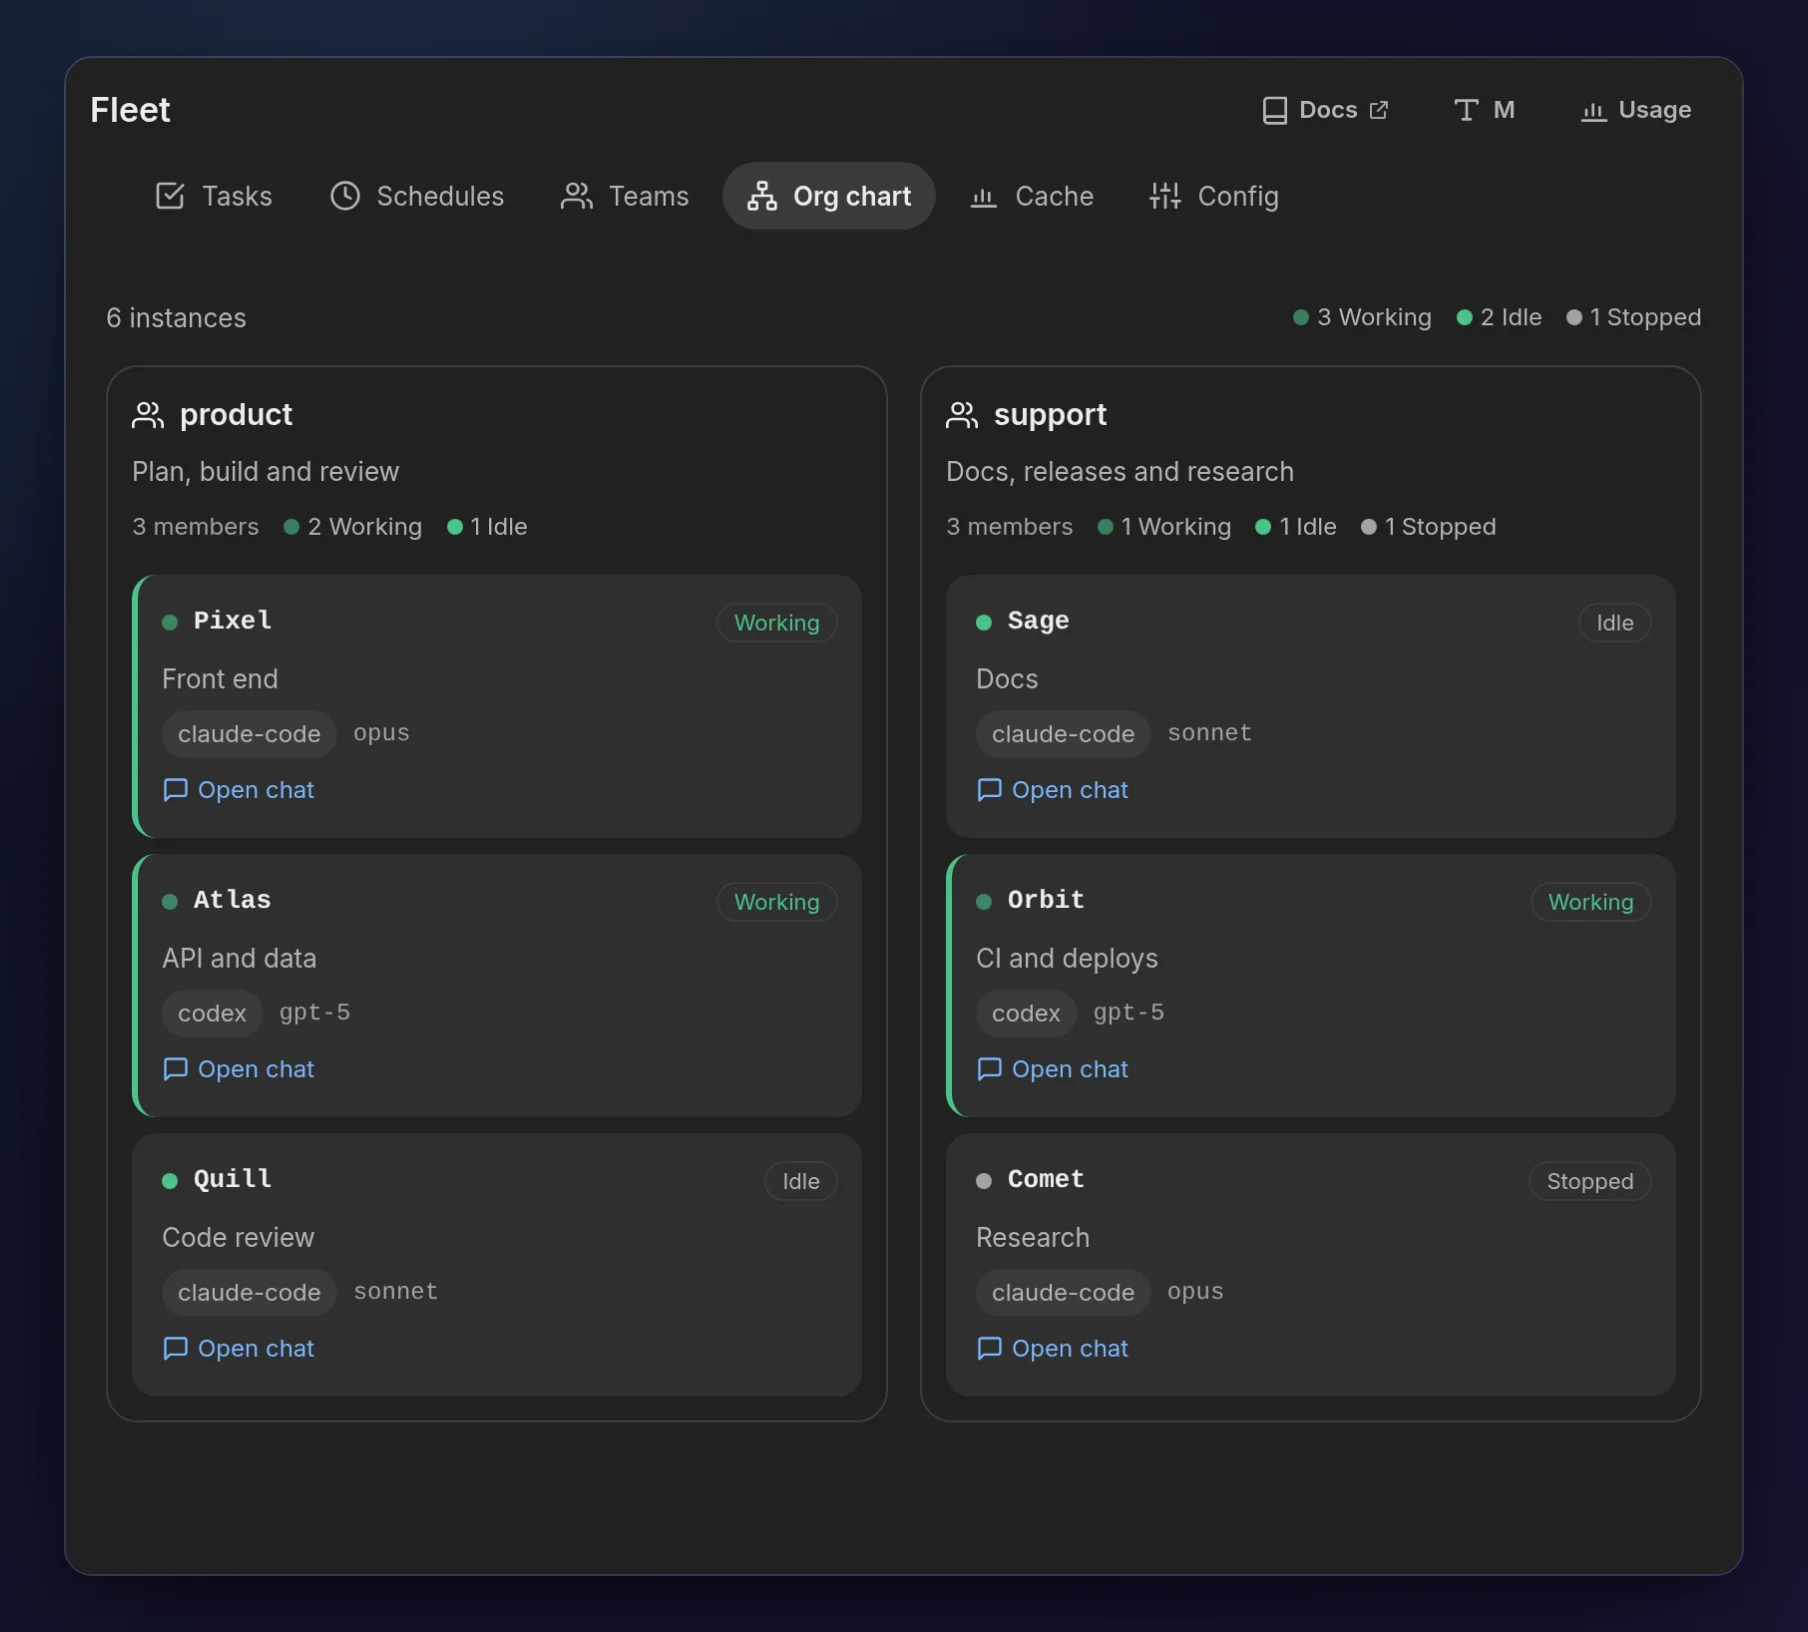The height and width of the screenshot is (1632, 1808).
Task: Open the Usage view
Action: (1636, 110)
